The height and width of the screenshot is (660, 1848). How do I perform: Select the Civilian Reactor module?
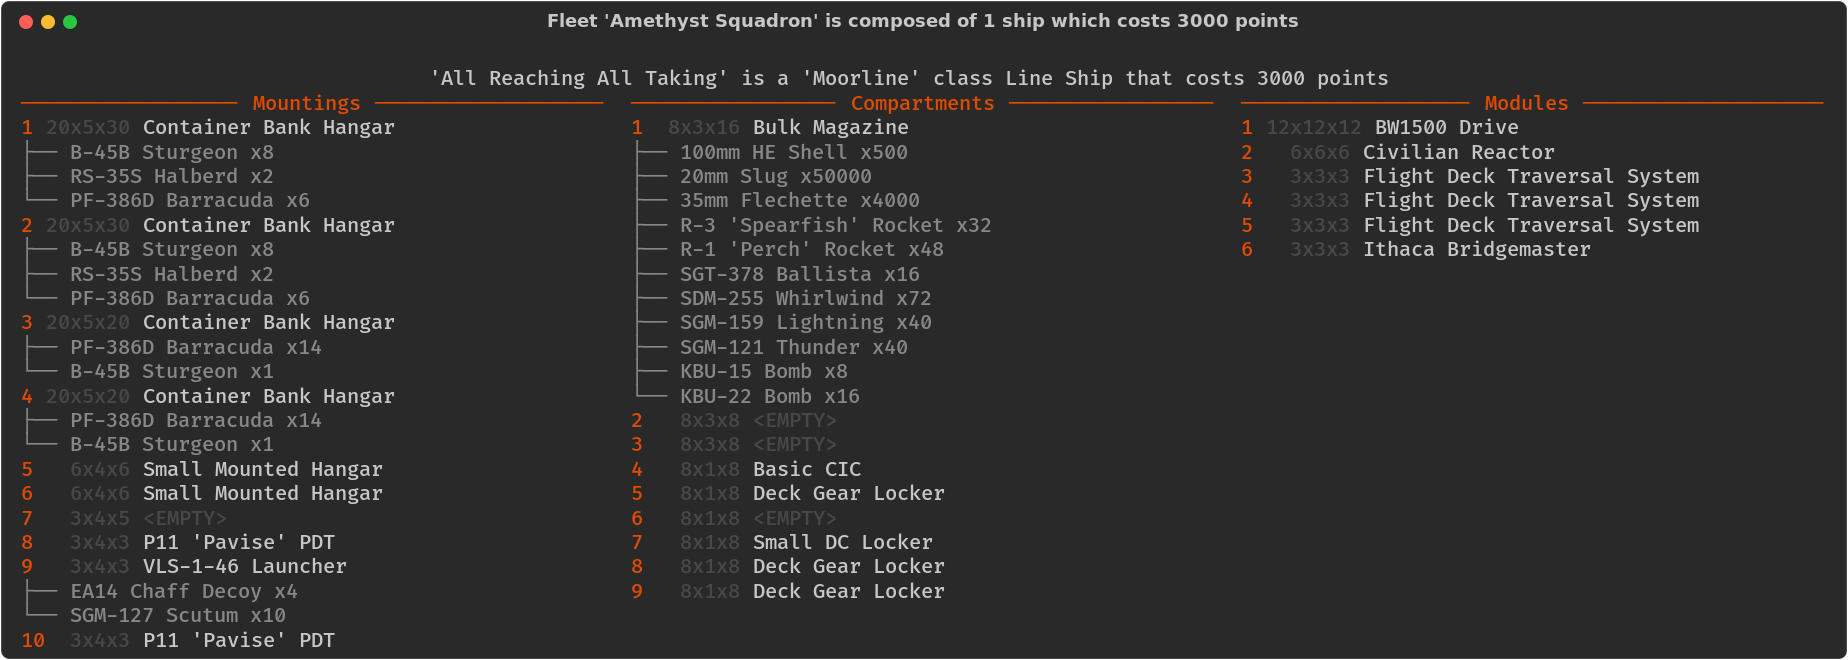(1458, 152)
